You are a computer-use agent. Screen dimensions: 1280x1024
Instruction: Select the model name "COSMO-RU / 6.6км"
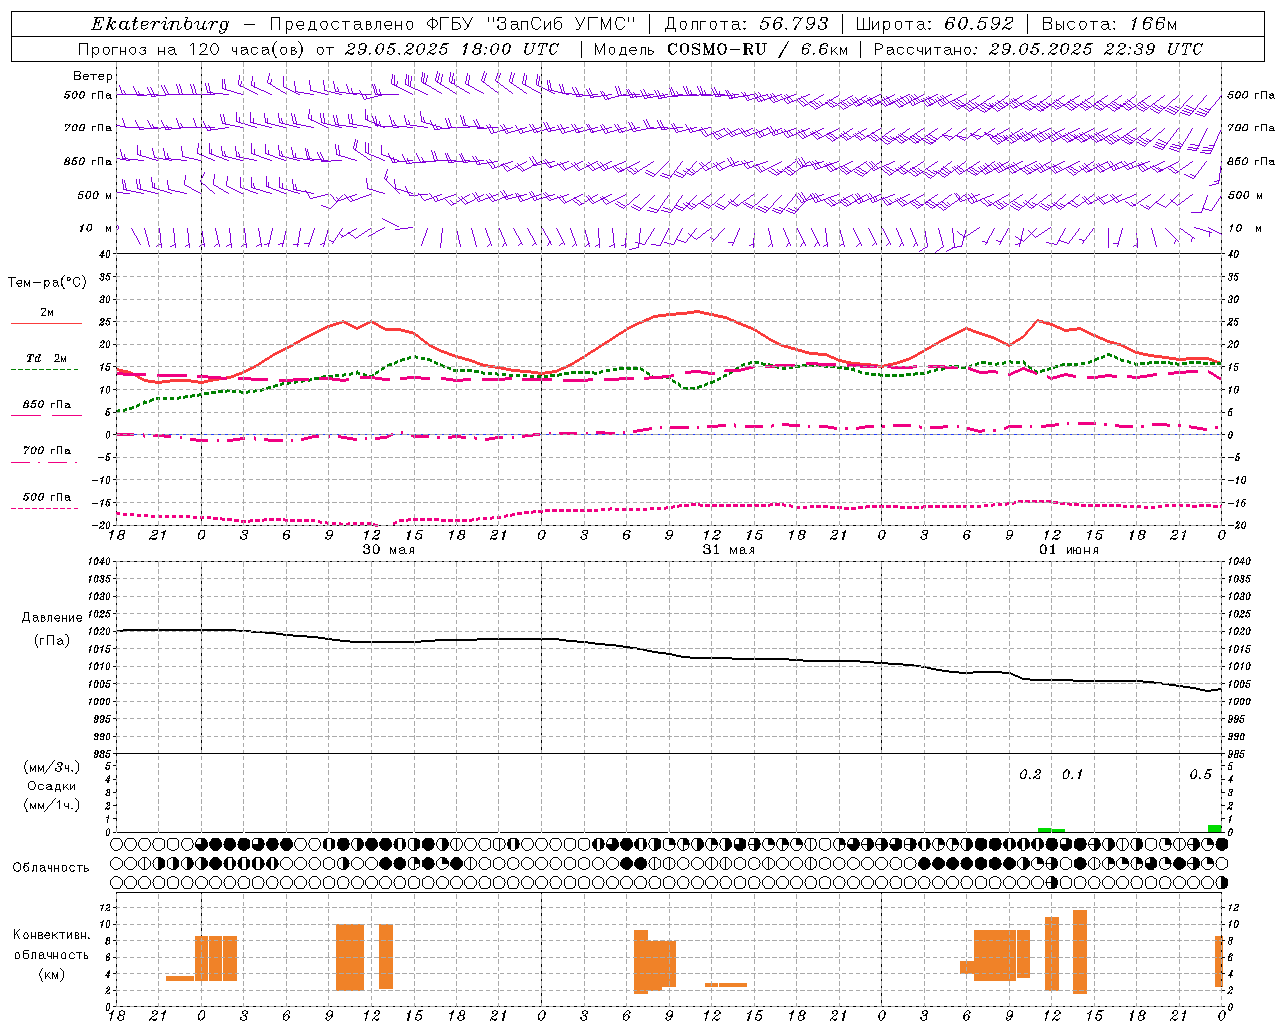click(x=758, y=49)
